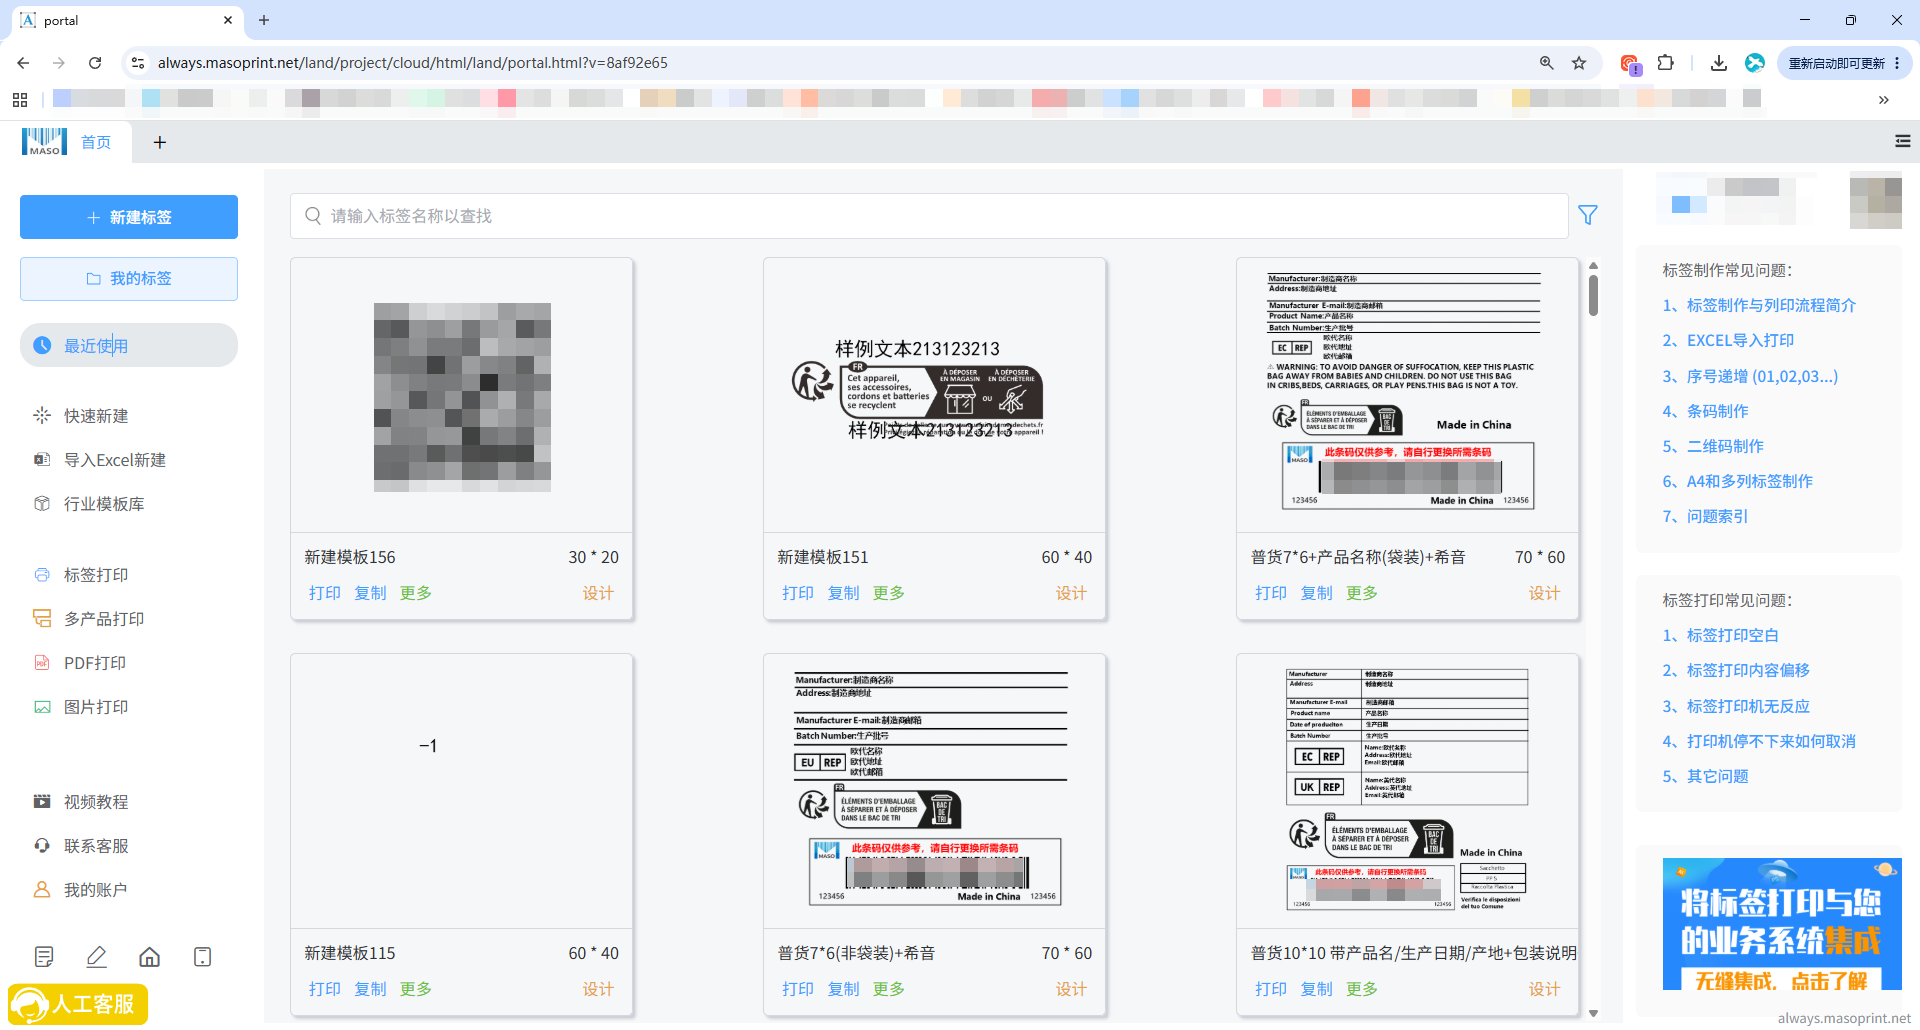Expand 更多 for 新建模板151

coord(889,592)
